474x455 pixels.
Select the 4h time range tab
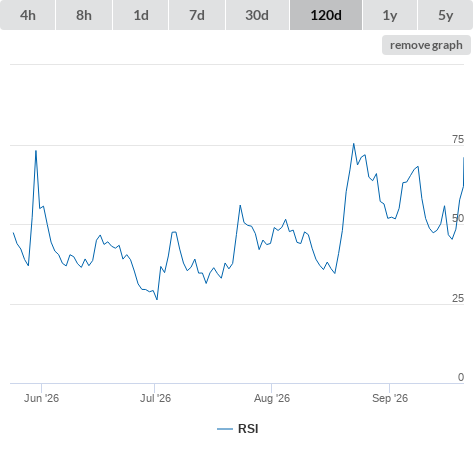coord(28,15)
